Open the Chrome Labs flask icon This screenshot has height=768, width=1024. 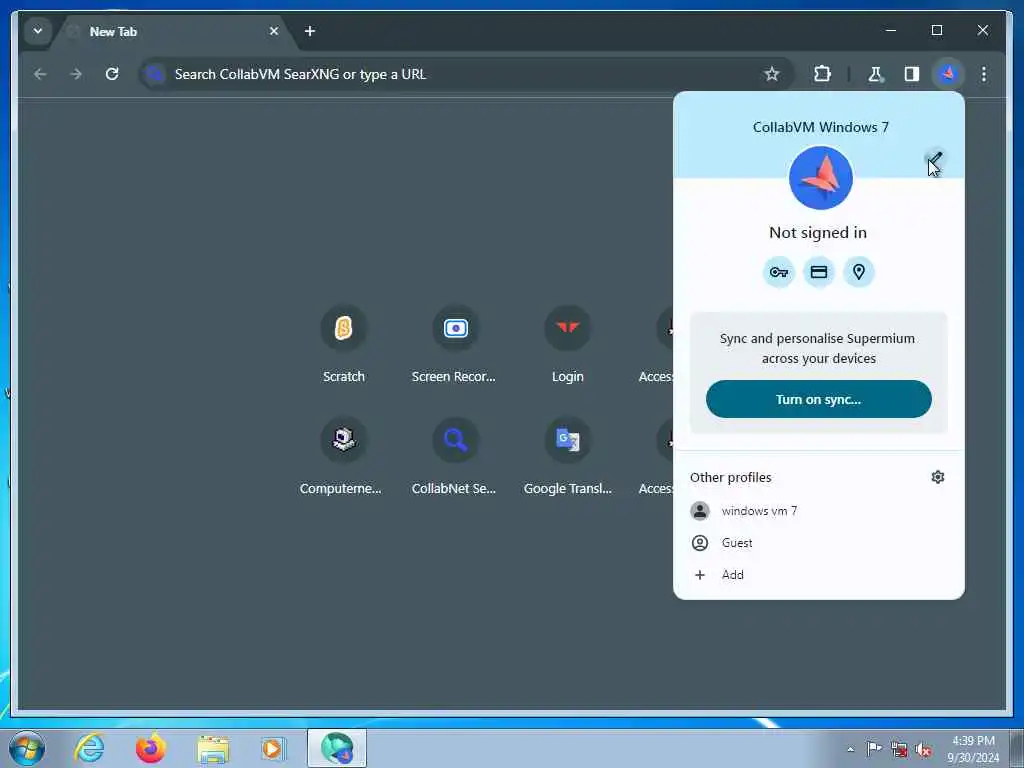click(x=875, y=74)
